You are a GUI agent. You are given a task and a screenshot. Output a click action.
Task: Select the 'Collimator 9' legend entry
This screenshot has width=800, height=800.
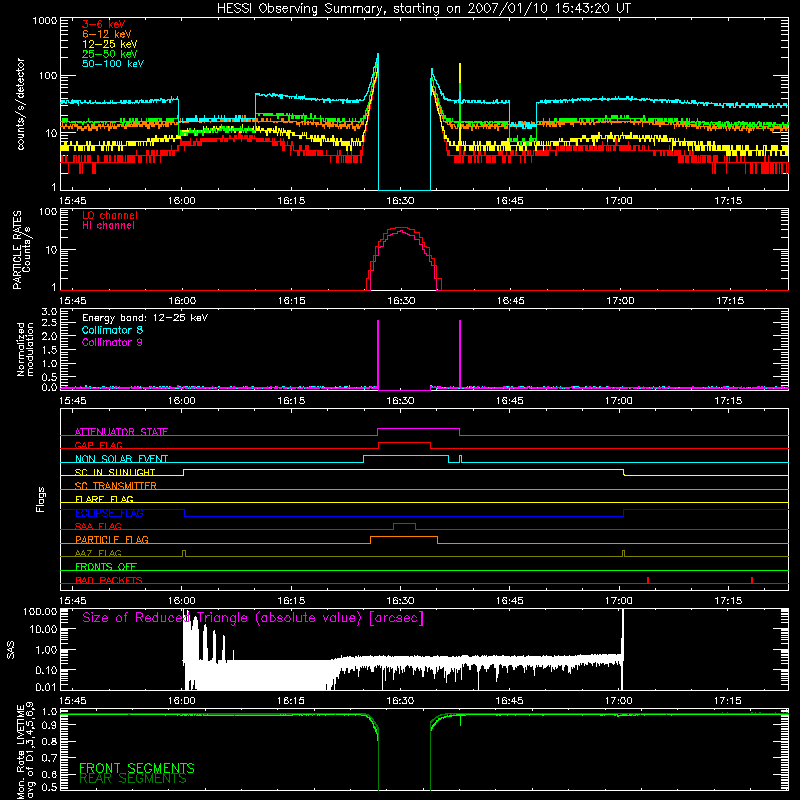tap(112, 342)
